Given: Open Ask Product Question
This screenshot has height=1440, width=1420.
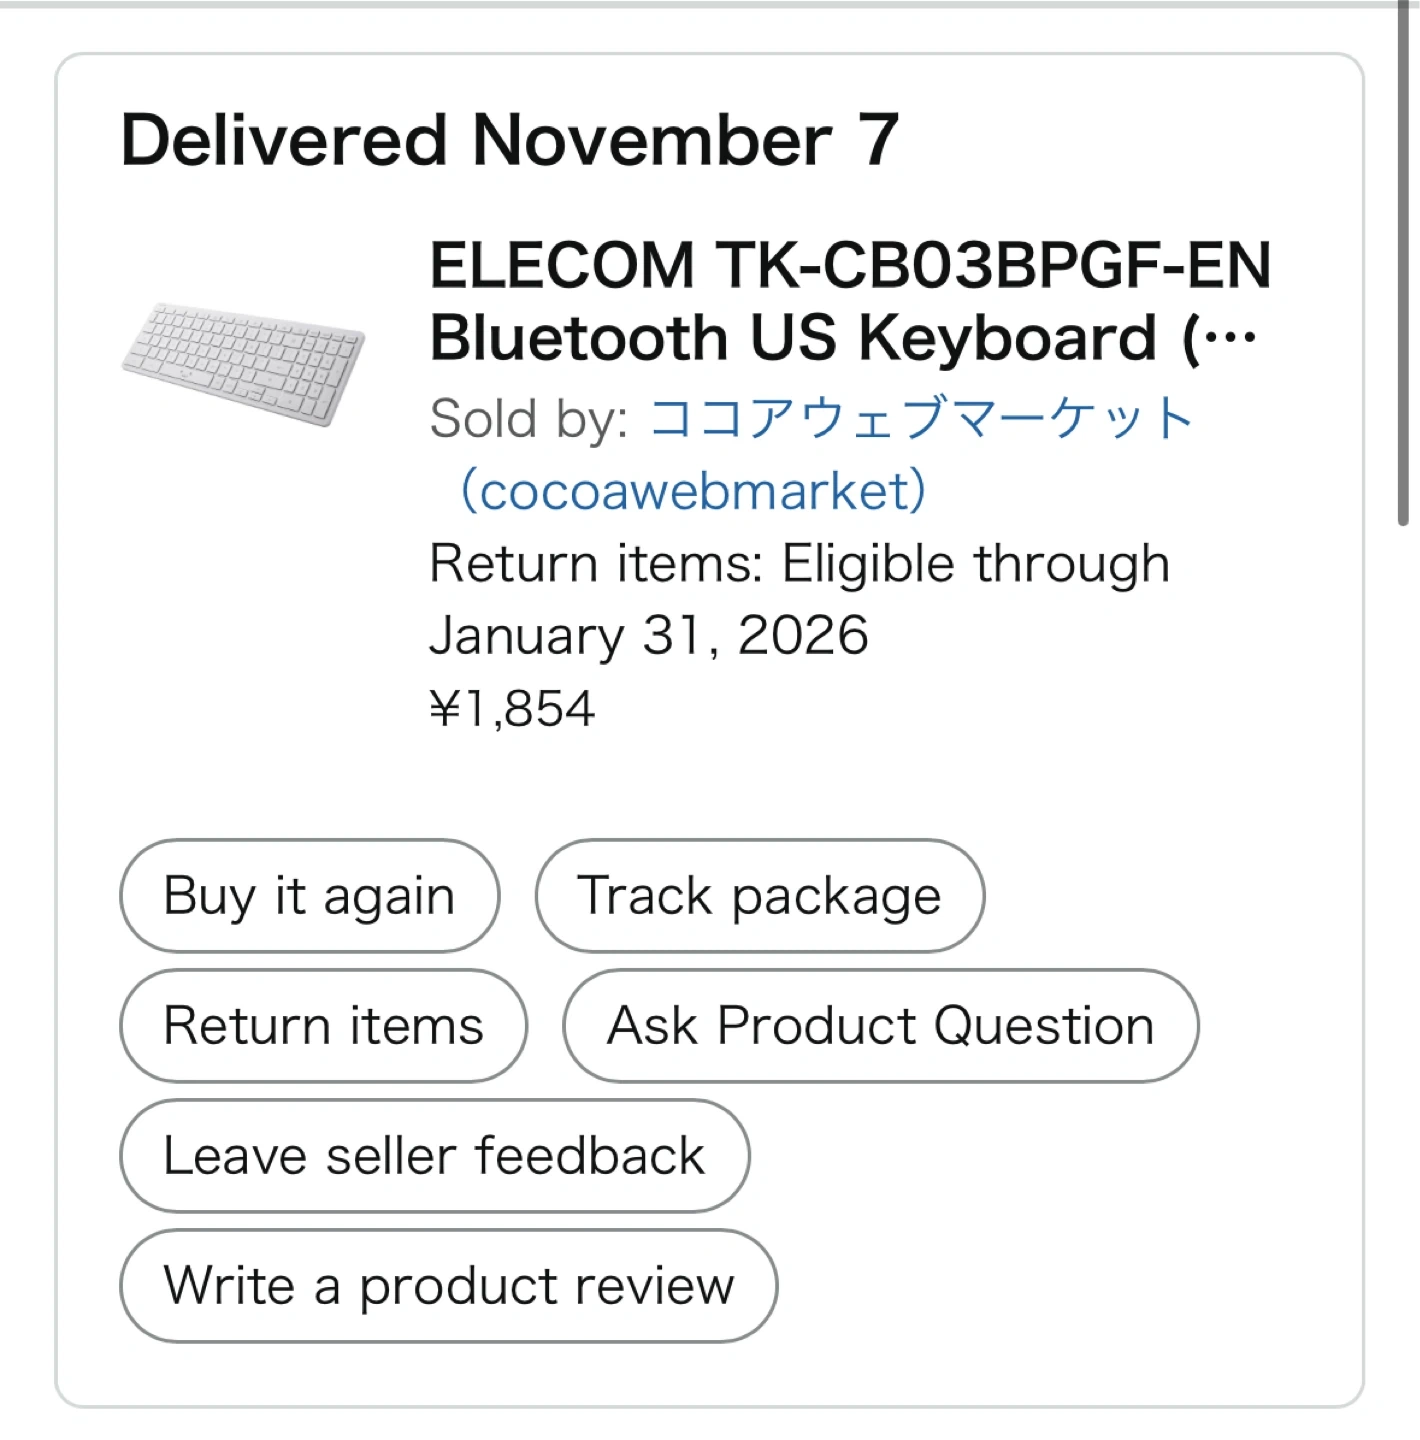Looking at the screenshot, I should (880, 1026).
